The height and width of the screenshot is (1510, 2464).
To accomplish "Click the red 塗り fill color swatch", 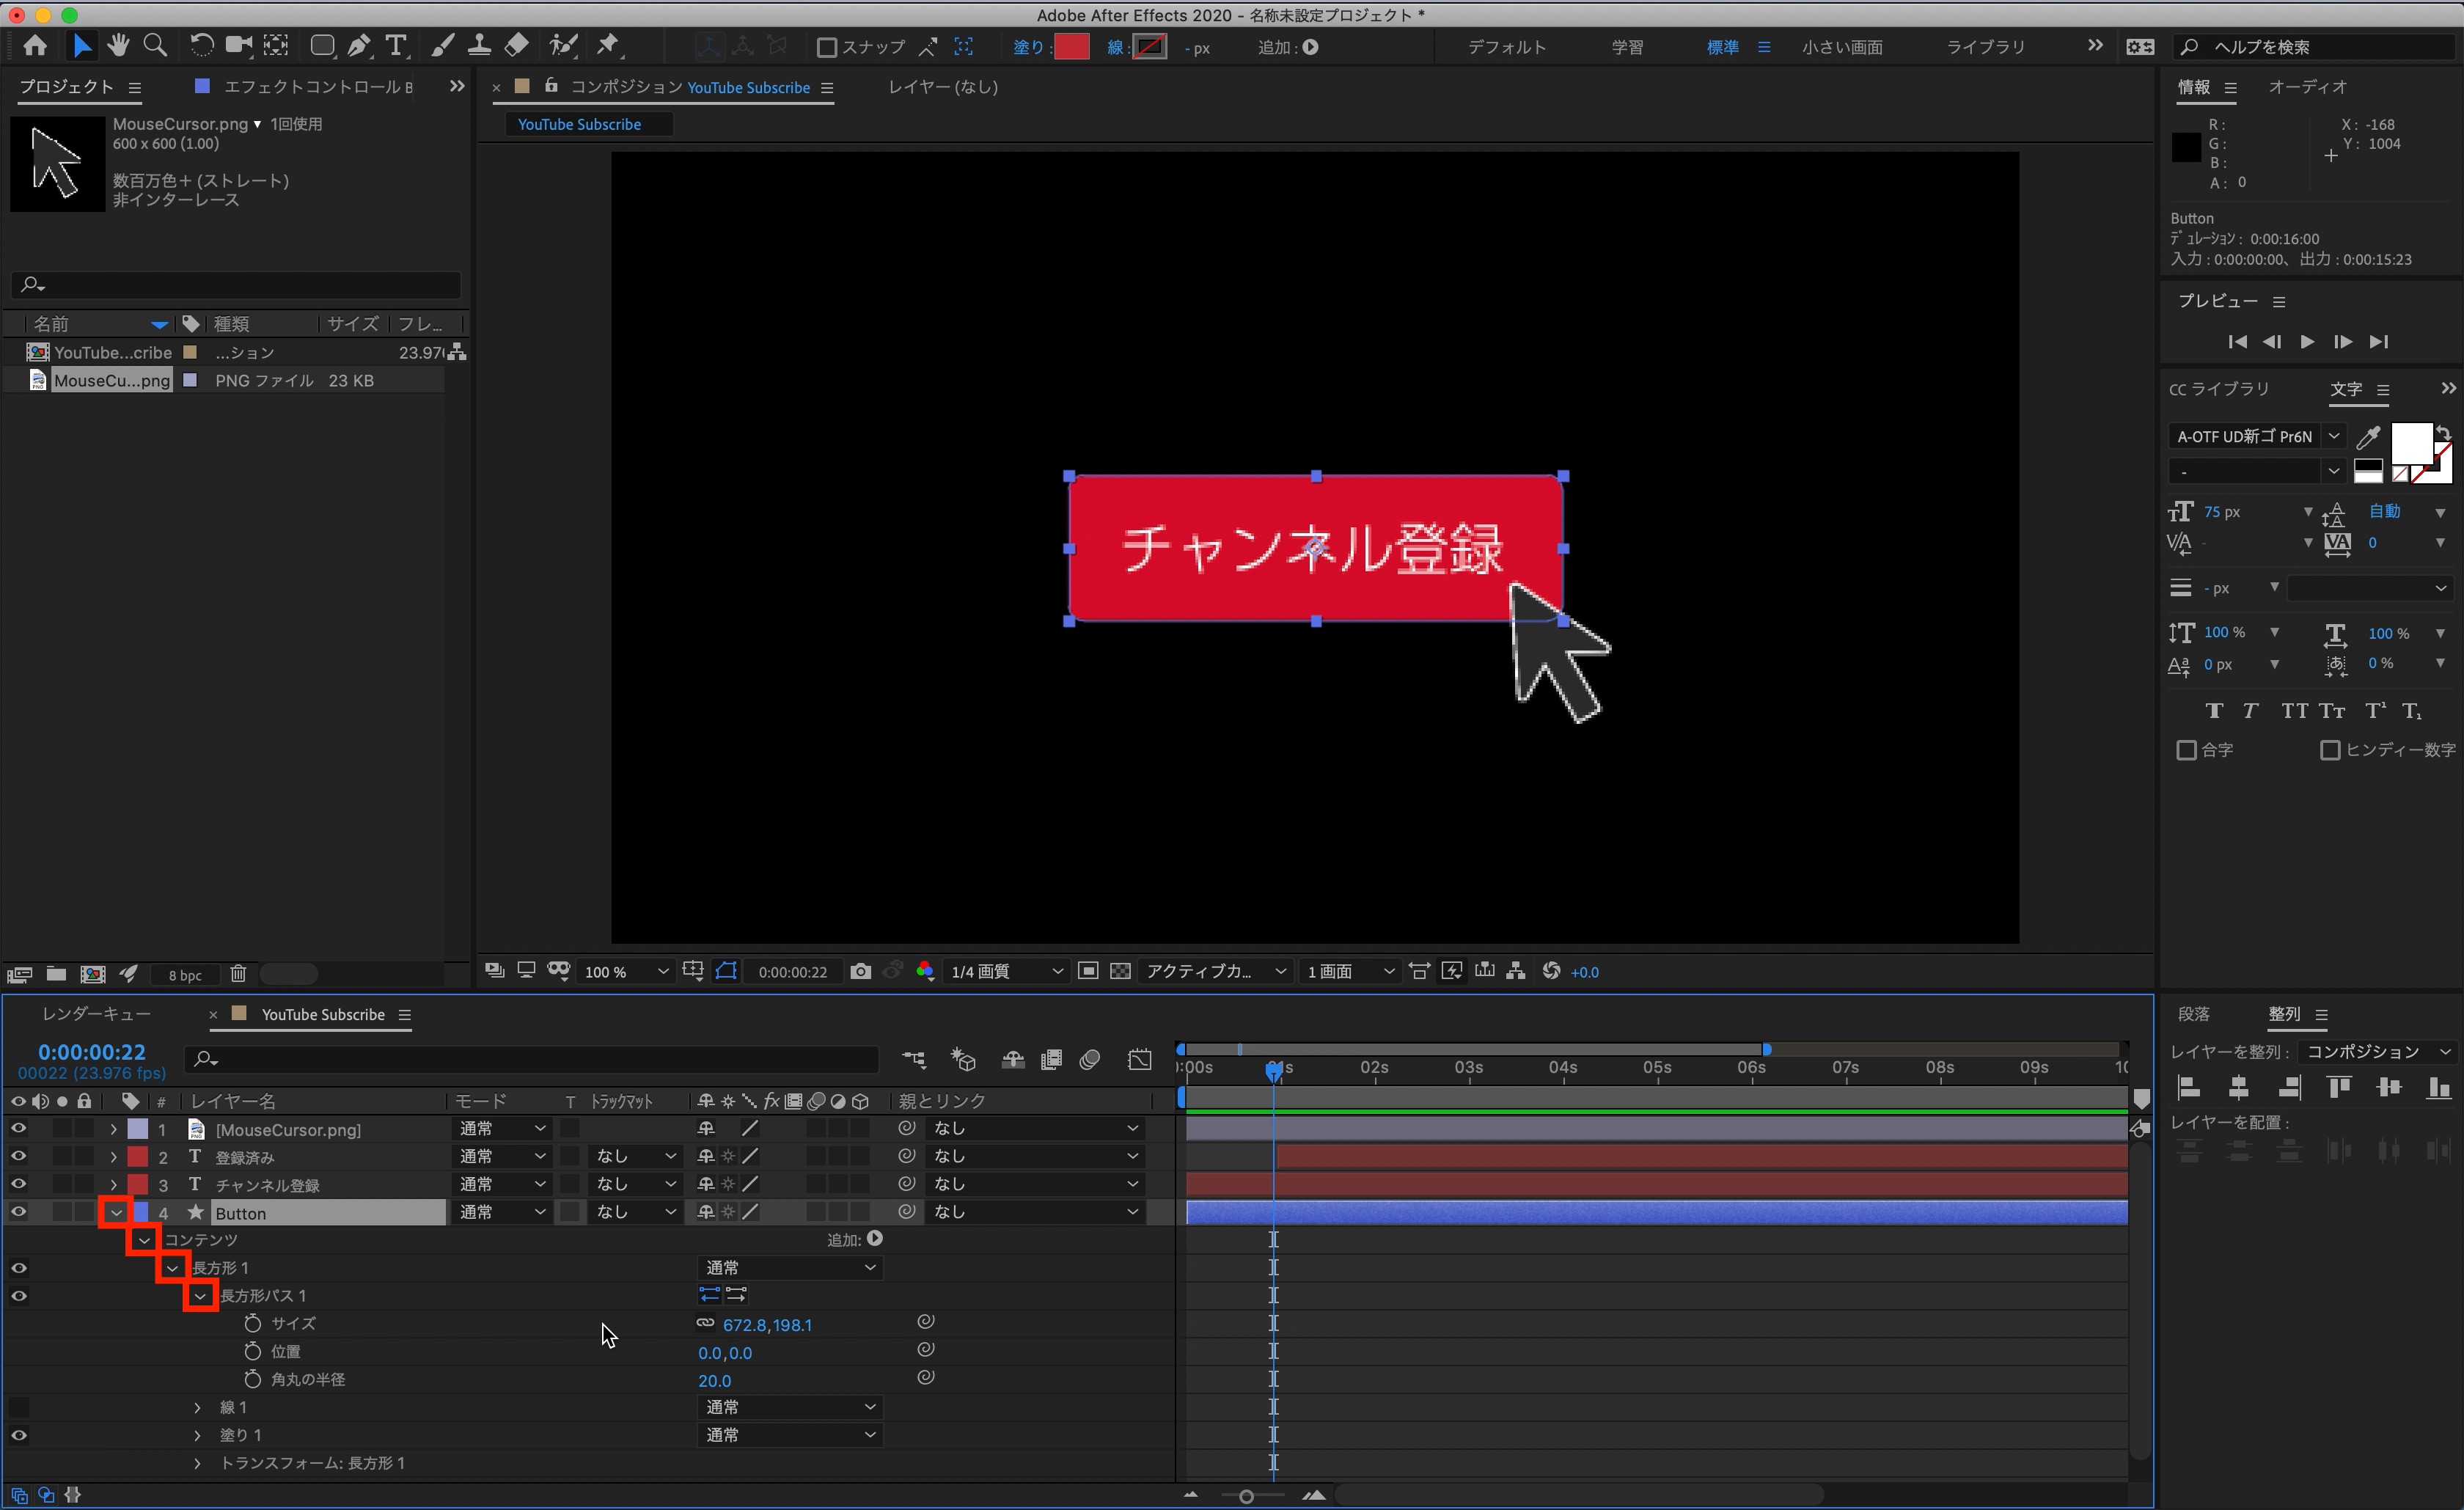I will (x=1071, y=47).
